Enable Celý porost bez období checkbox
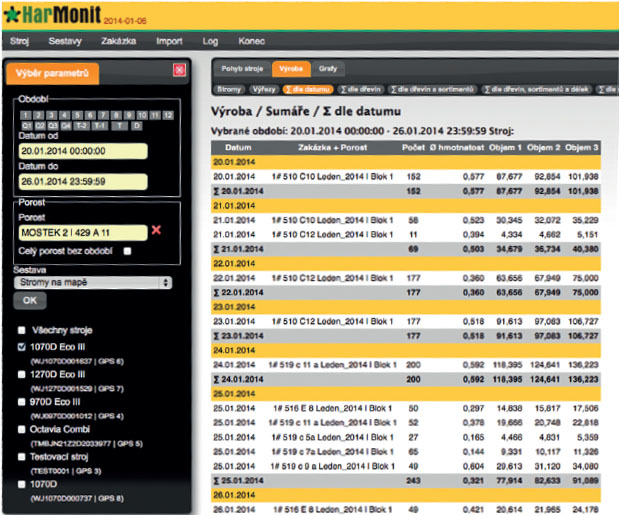Screen dimensions: 619x515 tap(127, 251)
